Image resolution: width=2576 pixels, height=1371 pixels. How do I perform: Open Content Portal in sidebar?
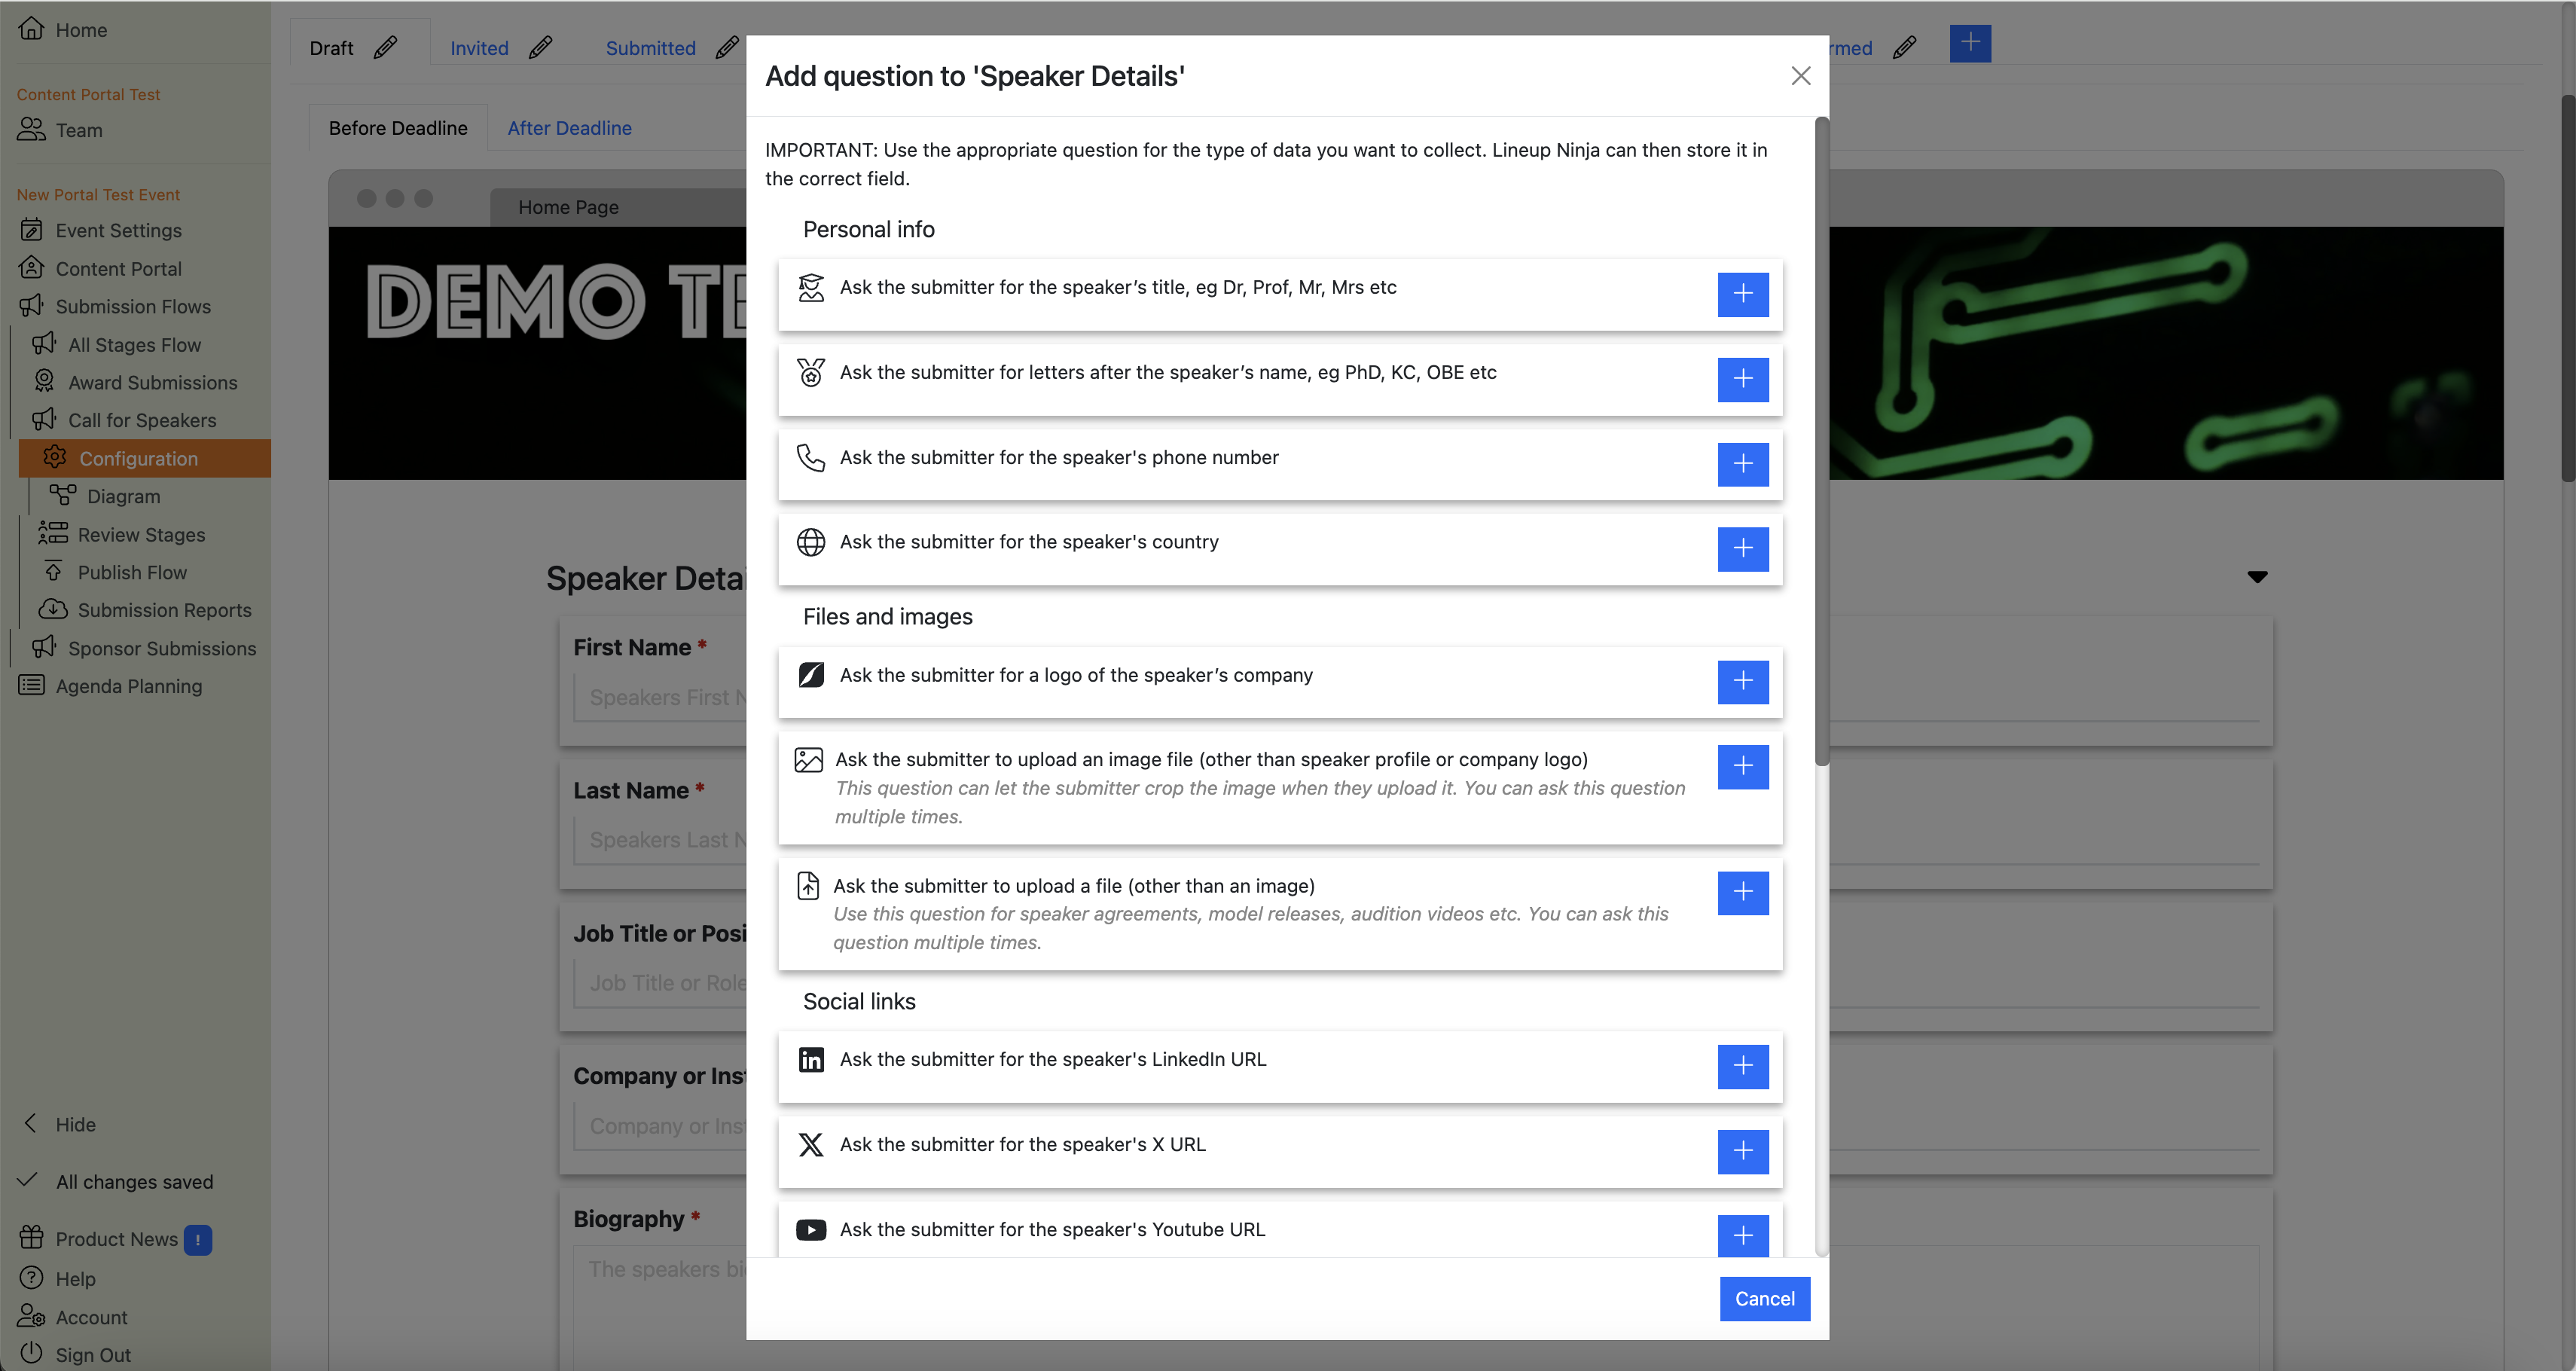100,268
